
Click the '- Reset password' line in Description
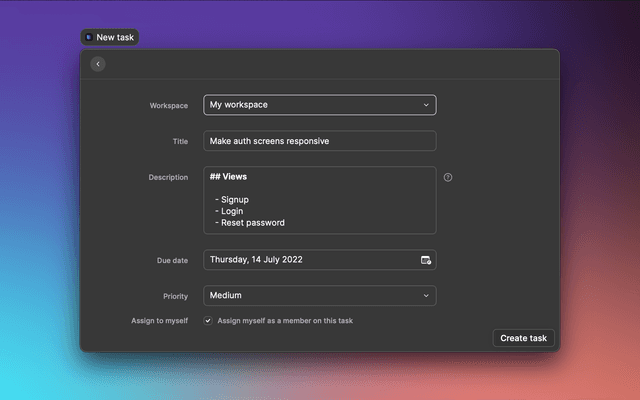pos(250,223)
